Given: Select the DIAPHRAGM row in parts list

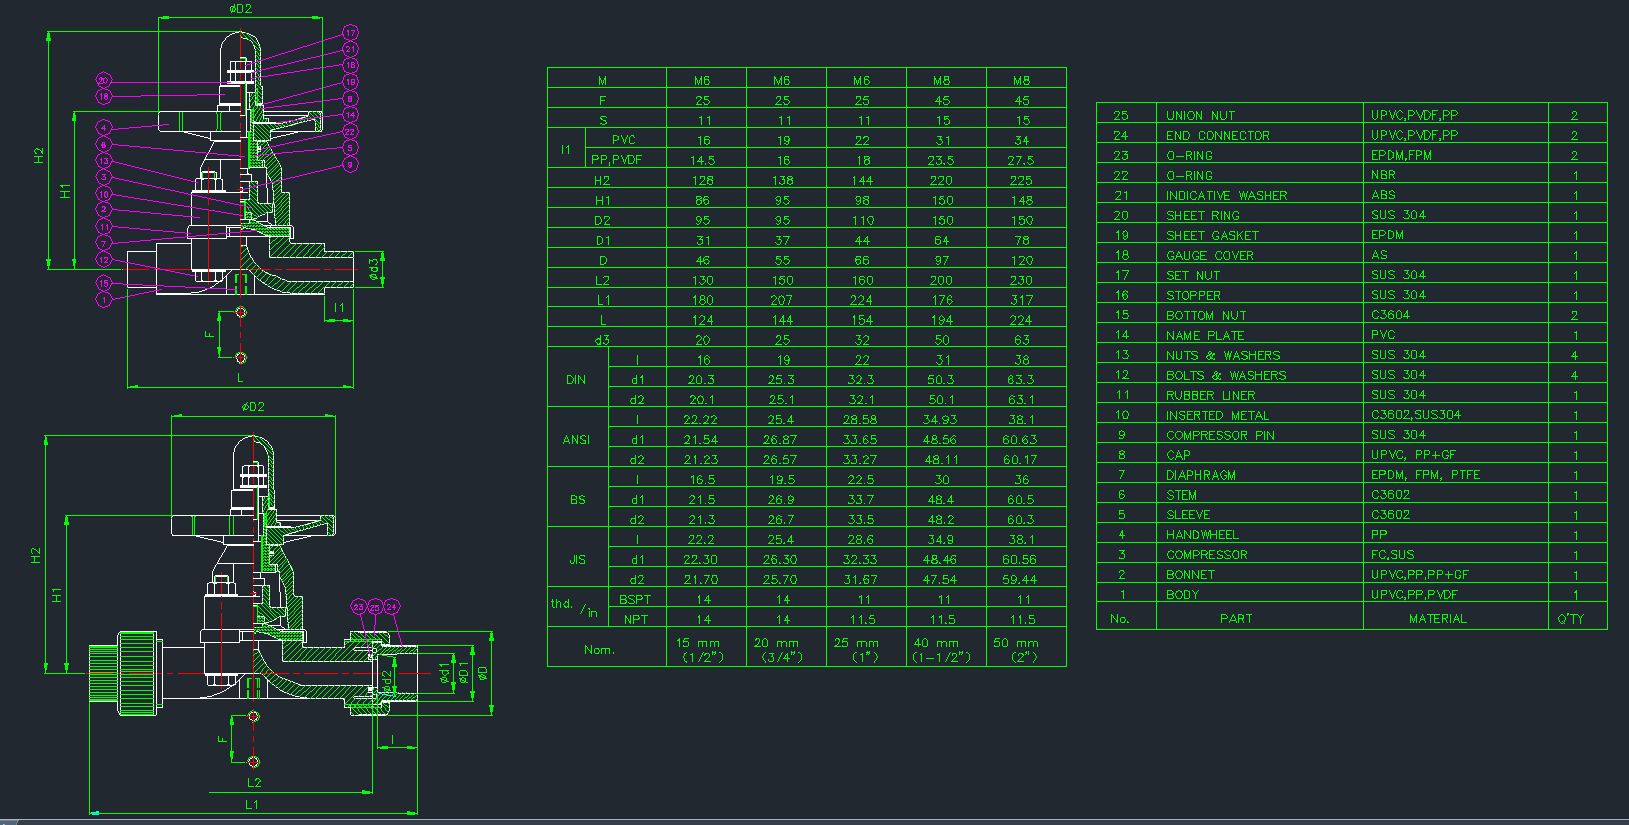Looking at the screenshot, I should (x=1200, y=475).
